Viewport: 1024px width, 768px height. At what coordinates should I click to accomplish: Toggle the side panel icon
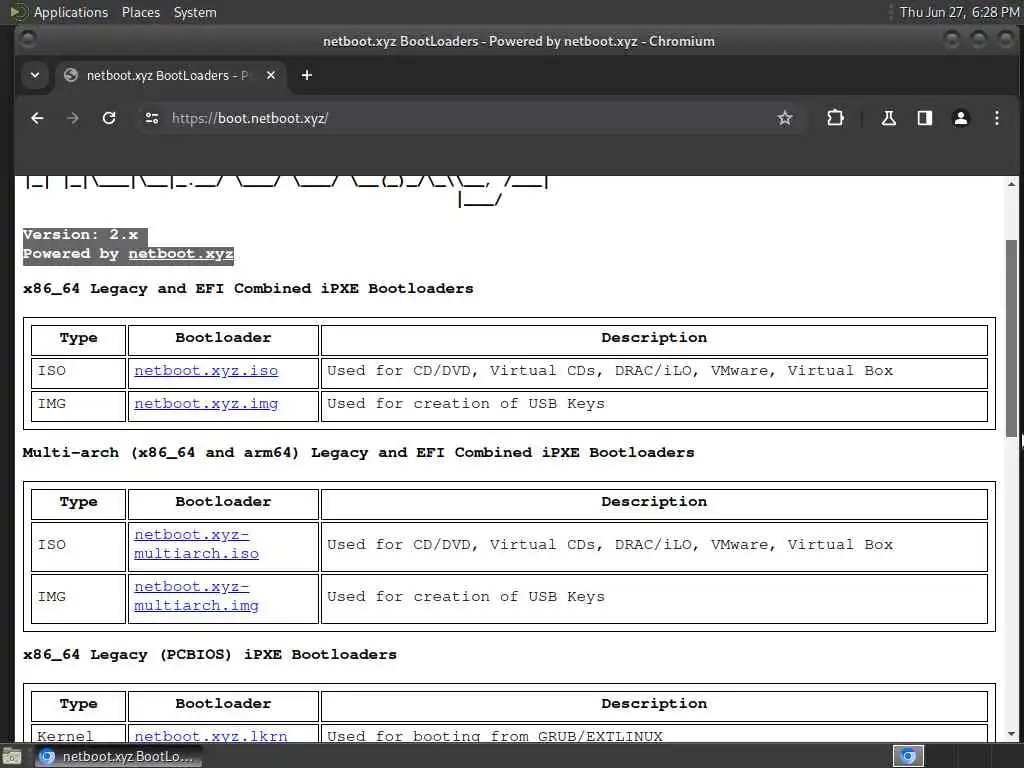coord(925,118)
